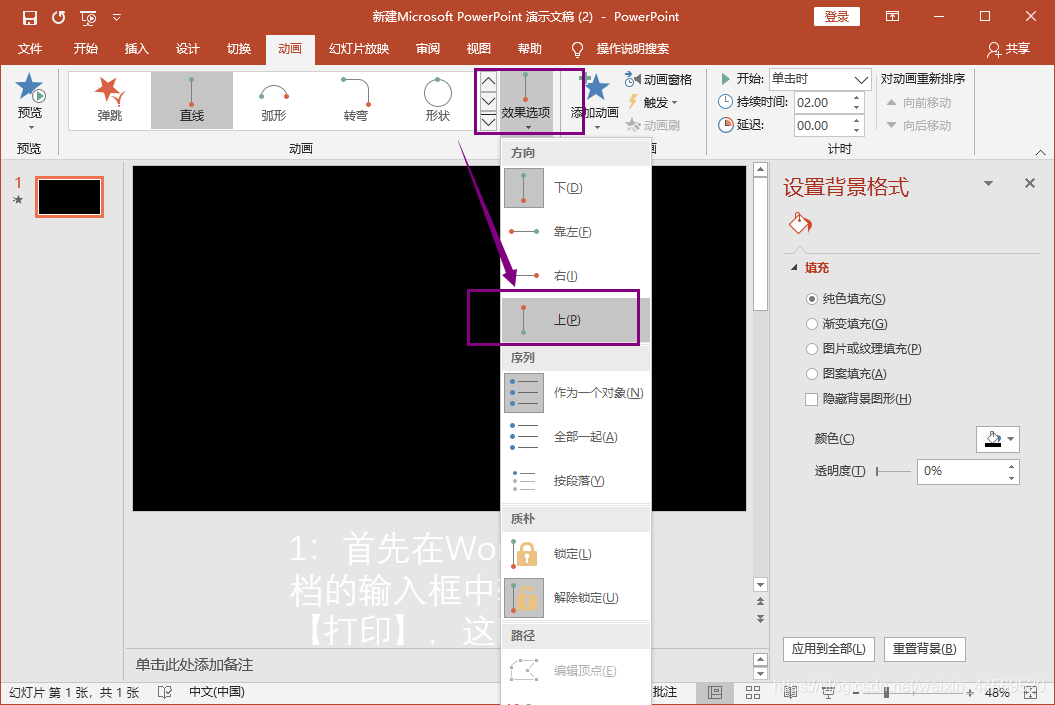Open the format background pane options arrow

pos(988,183)
